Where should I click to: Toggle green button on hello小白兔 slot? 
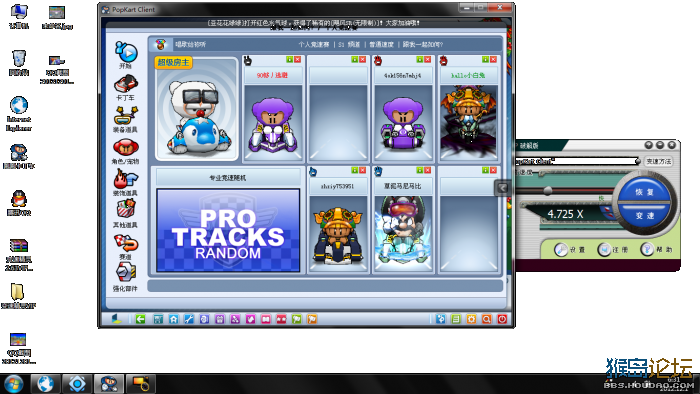click(x=485, y=59)
